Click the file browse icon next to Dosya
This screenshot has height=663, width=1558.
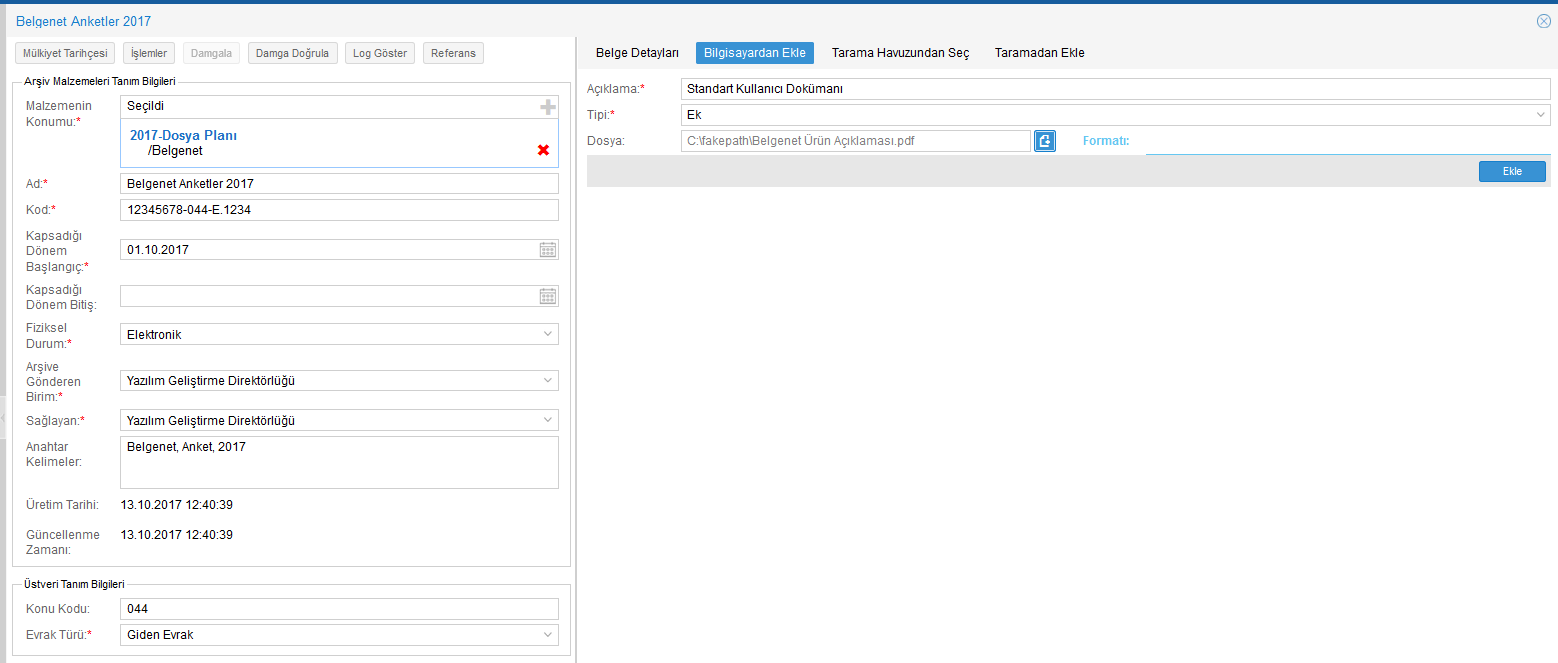[x=1045, y=141]
